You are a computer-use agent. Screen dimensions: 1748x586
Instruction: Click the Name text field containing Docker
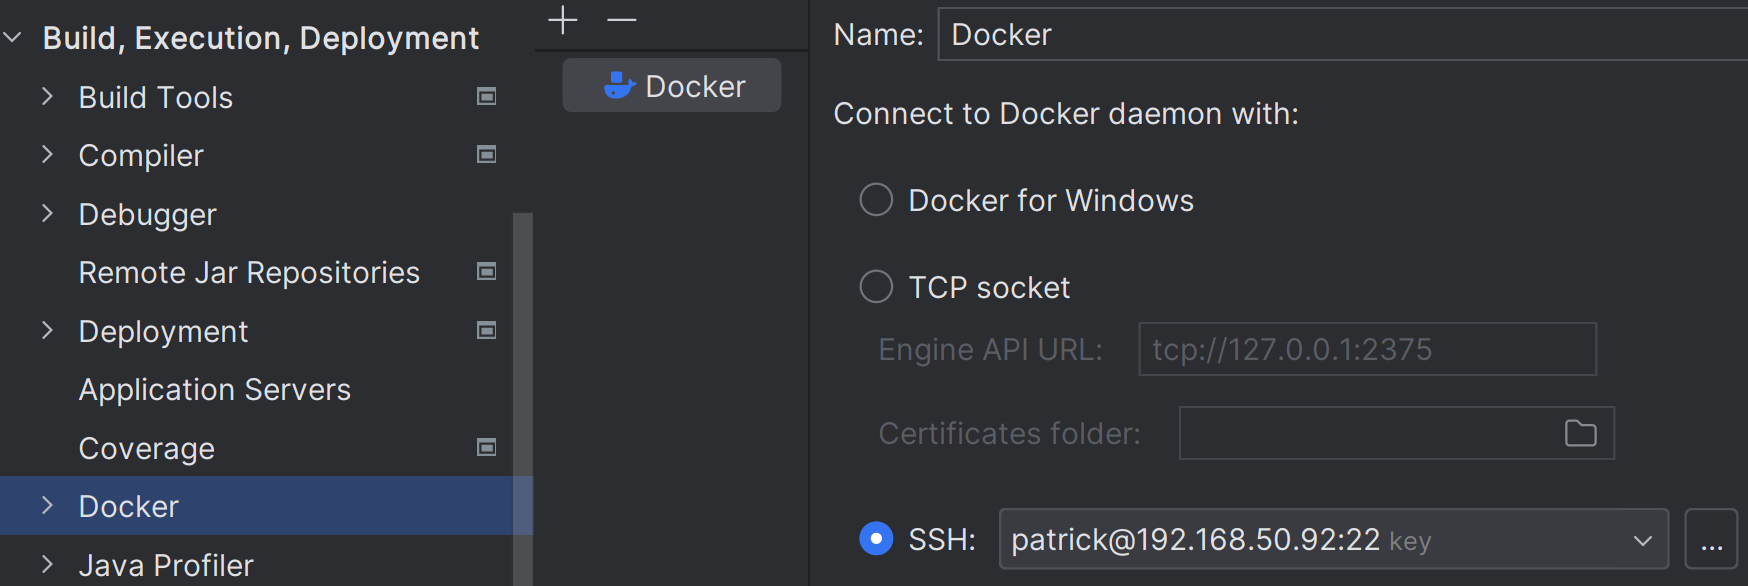(x=1340, y=35)
